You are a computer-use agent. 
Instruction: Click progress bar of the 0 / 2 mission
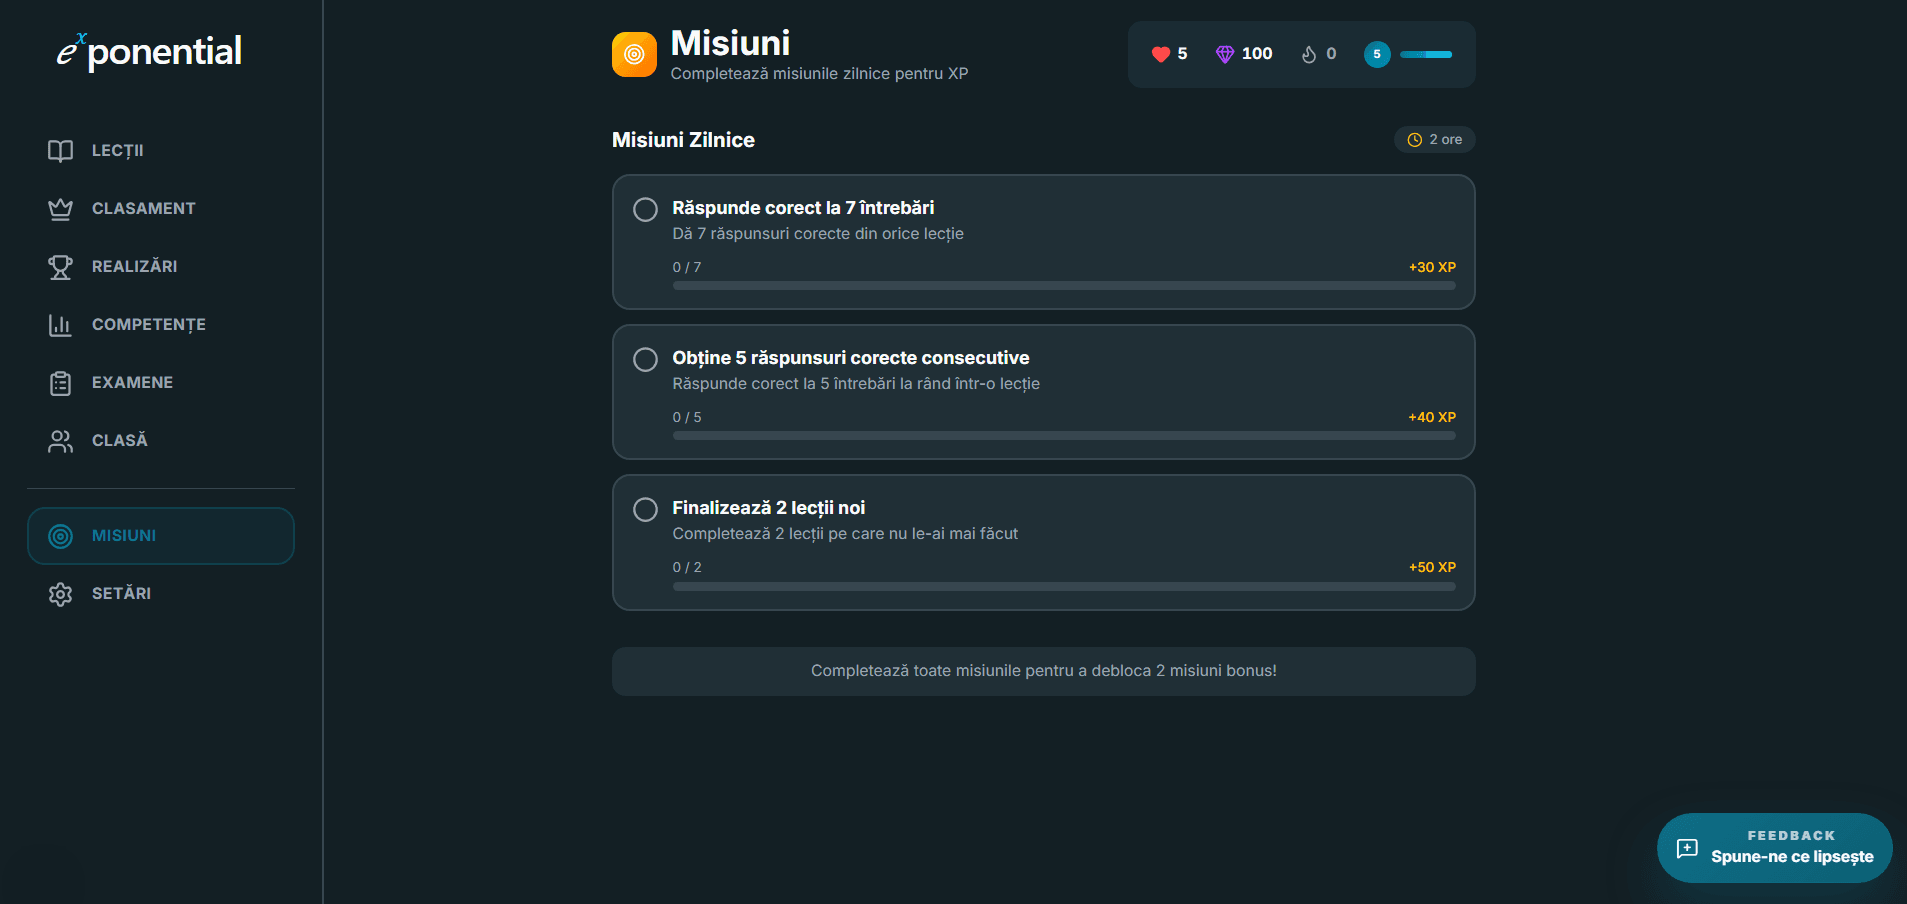[x=1064, y=586]
